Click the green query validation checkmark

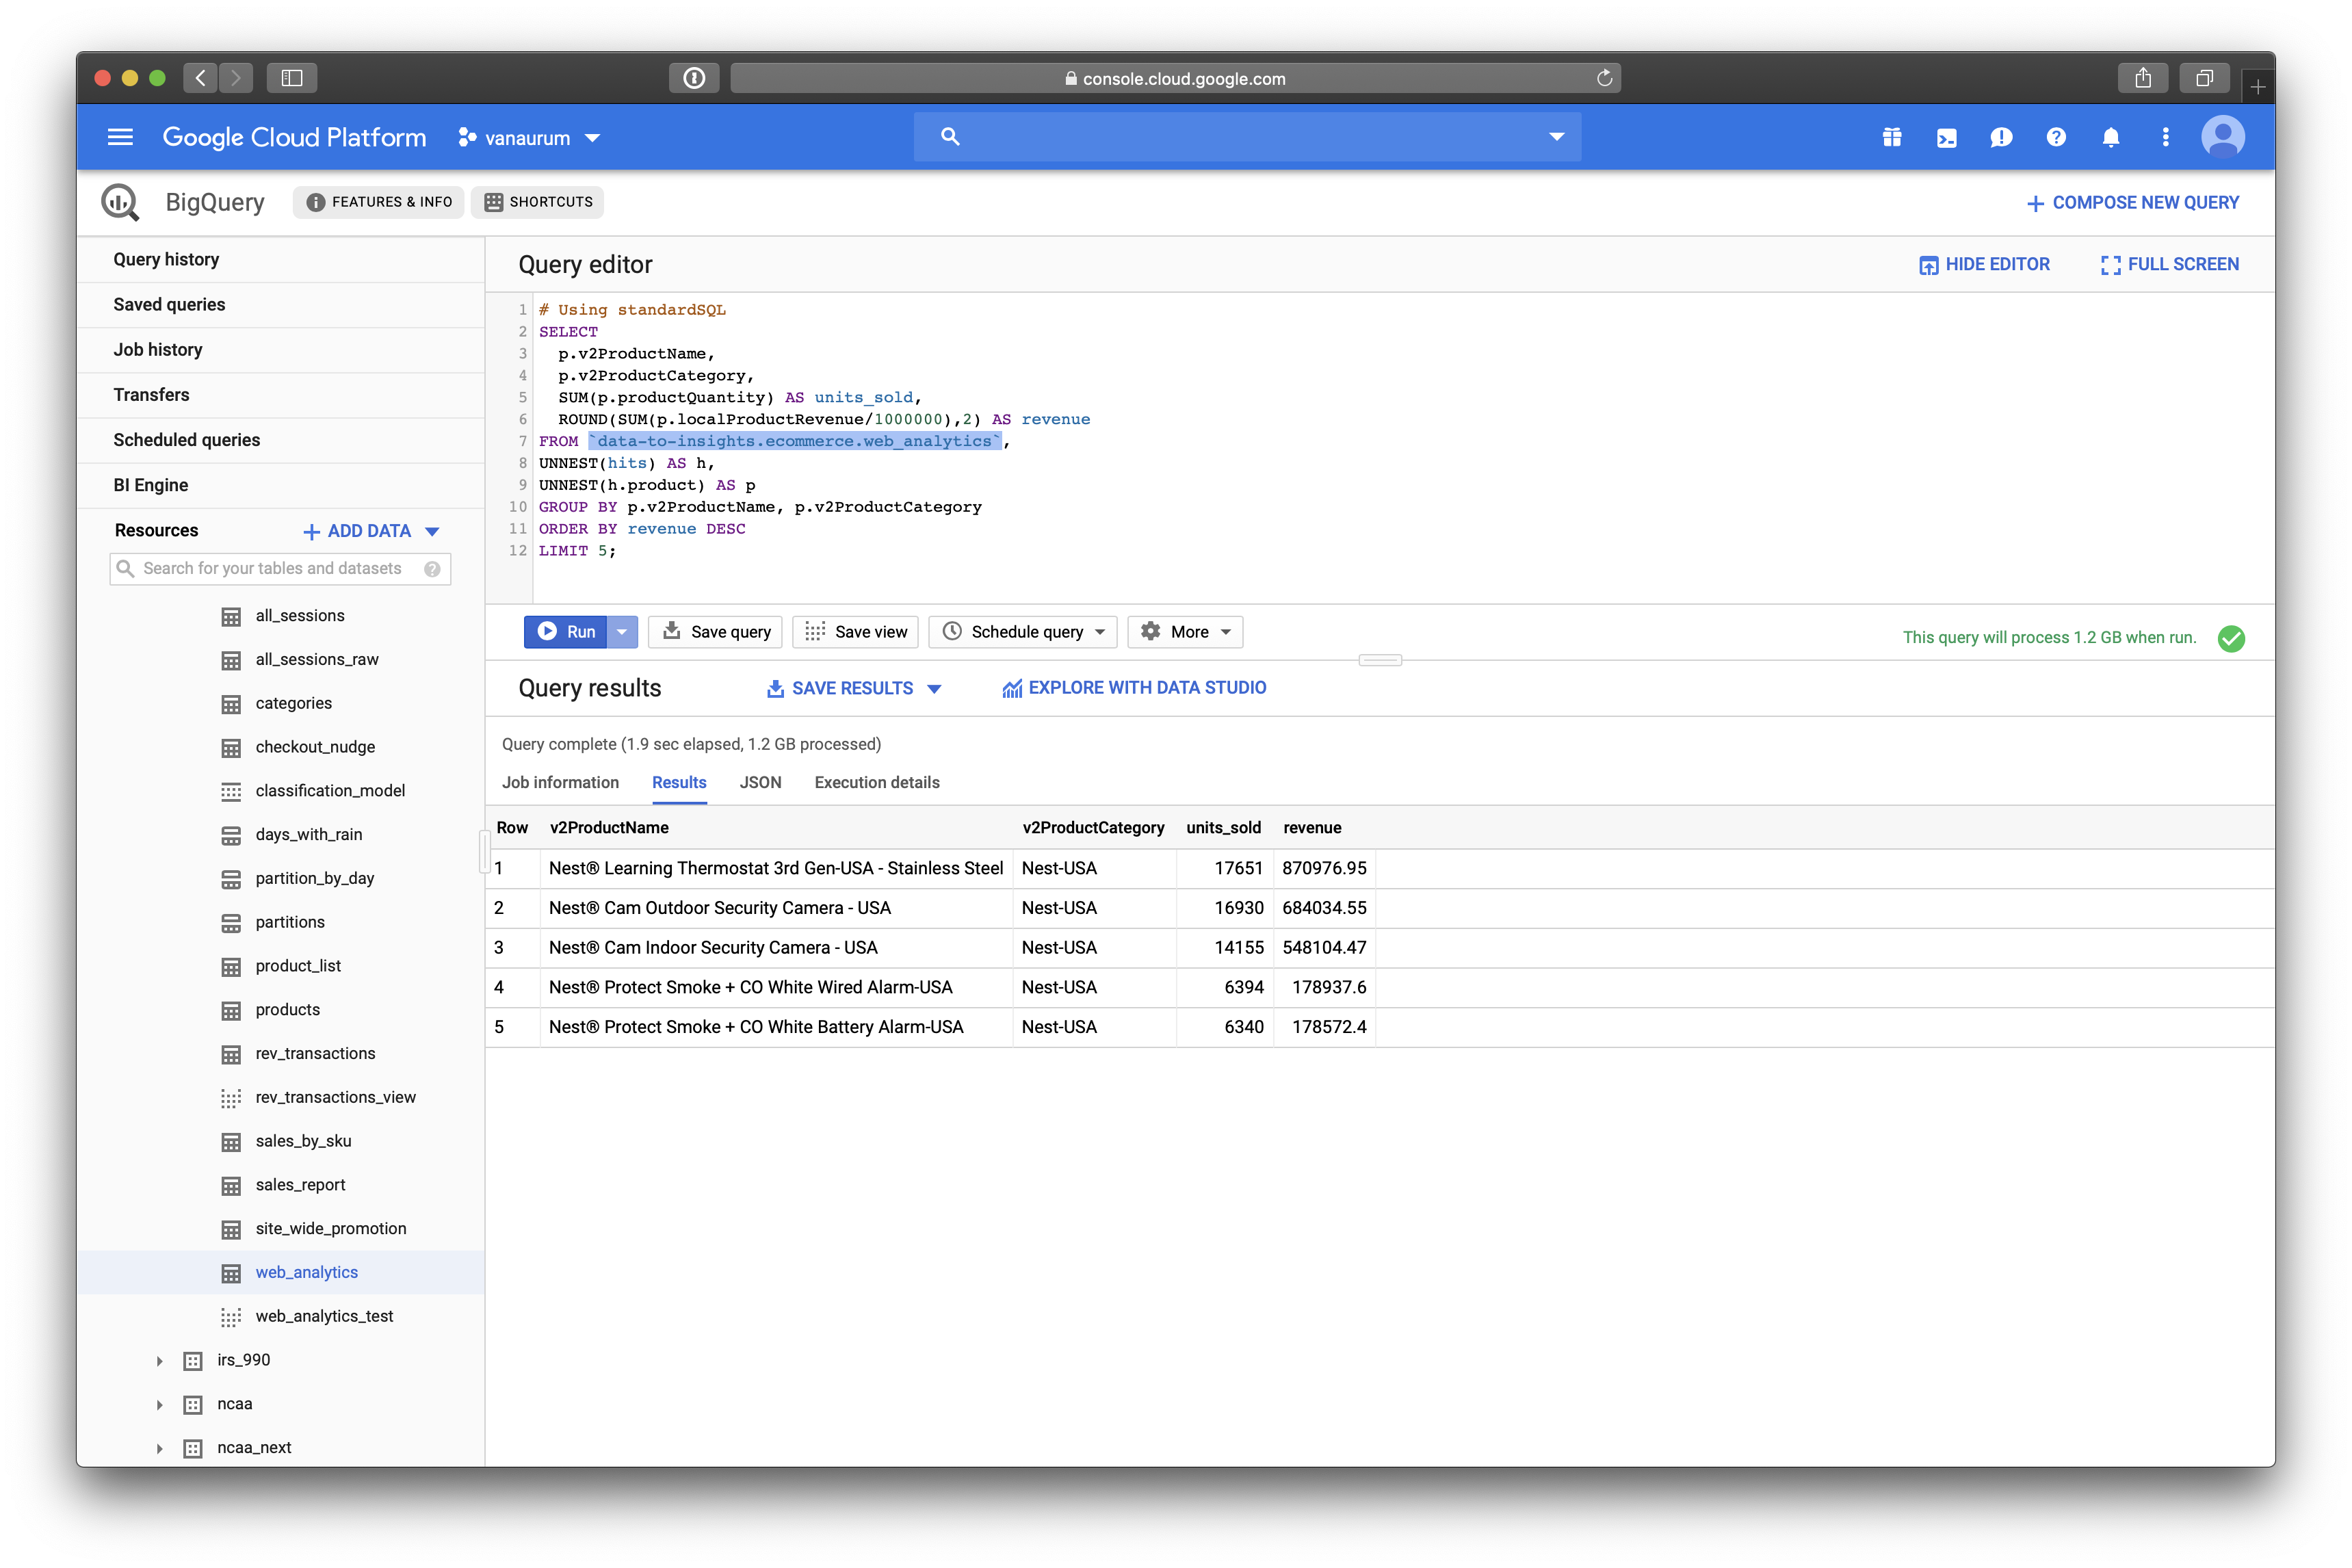[x=2231, y=638]
